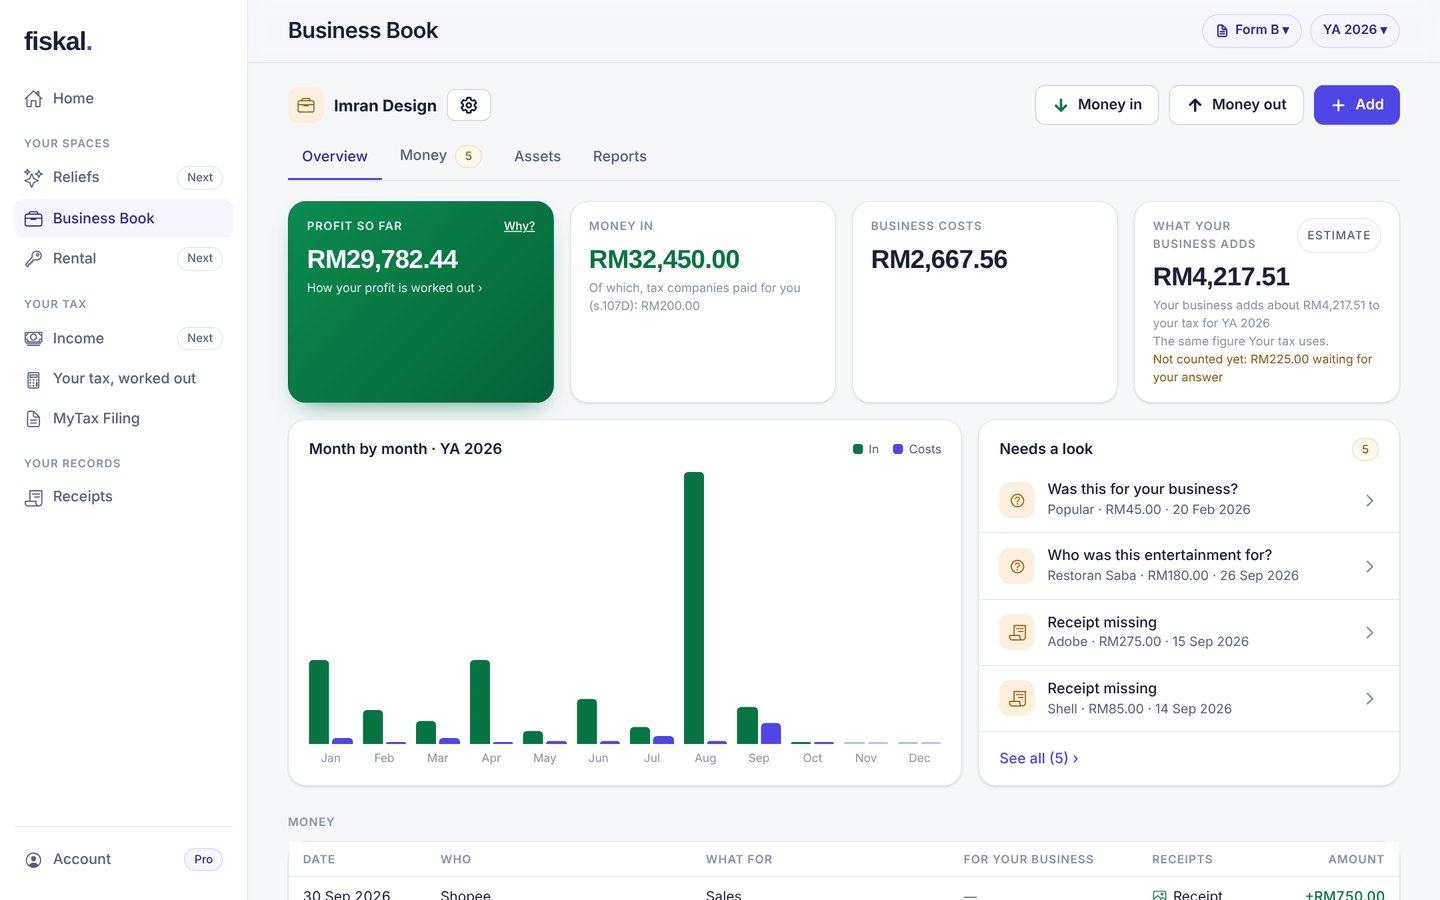Click the Home house icon
The height and width of the screenshot is (900, 1440).
33,98
